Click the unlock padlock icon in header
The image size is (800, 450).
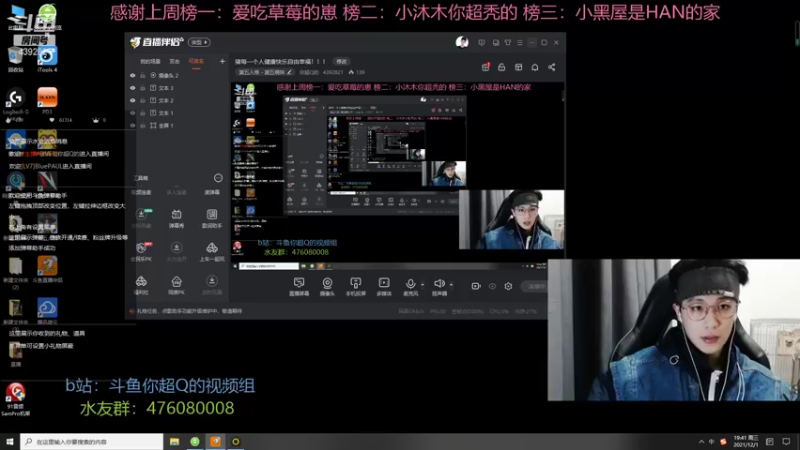[502, 67]
